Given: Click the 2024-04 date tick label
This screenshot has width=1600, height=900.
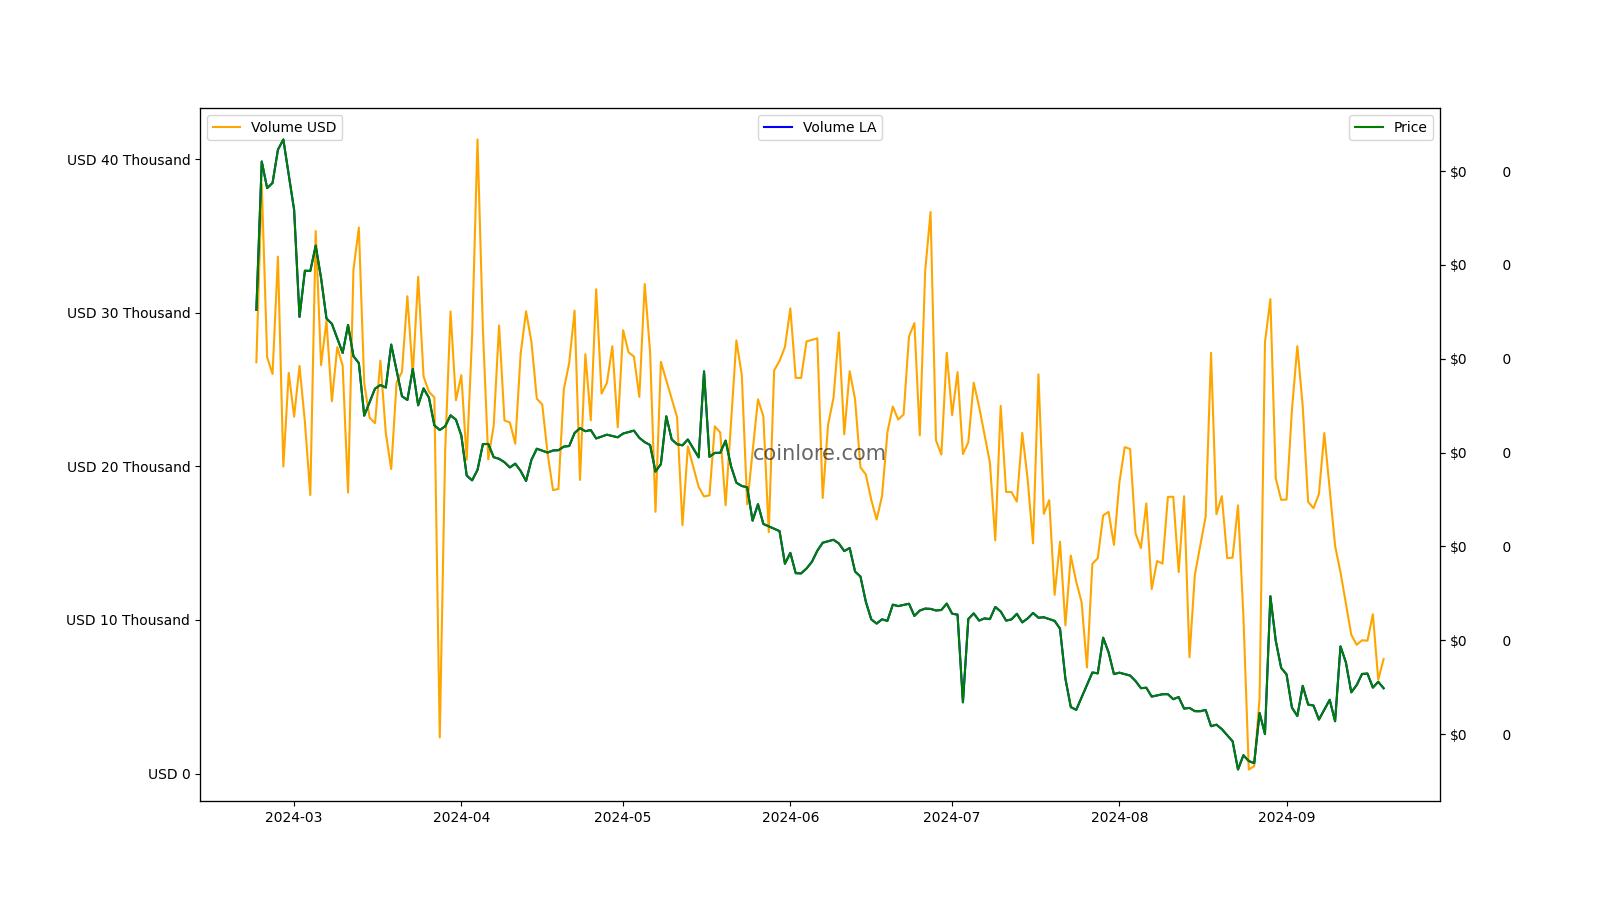Looking at the screenshot, I should 461,817.
